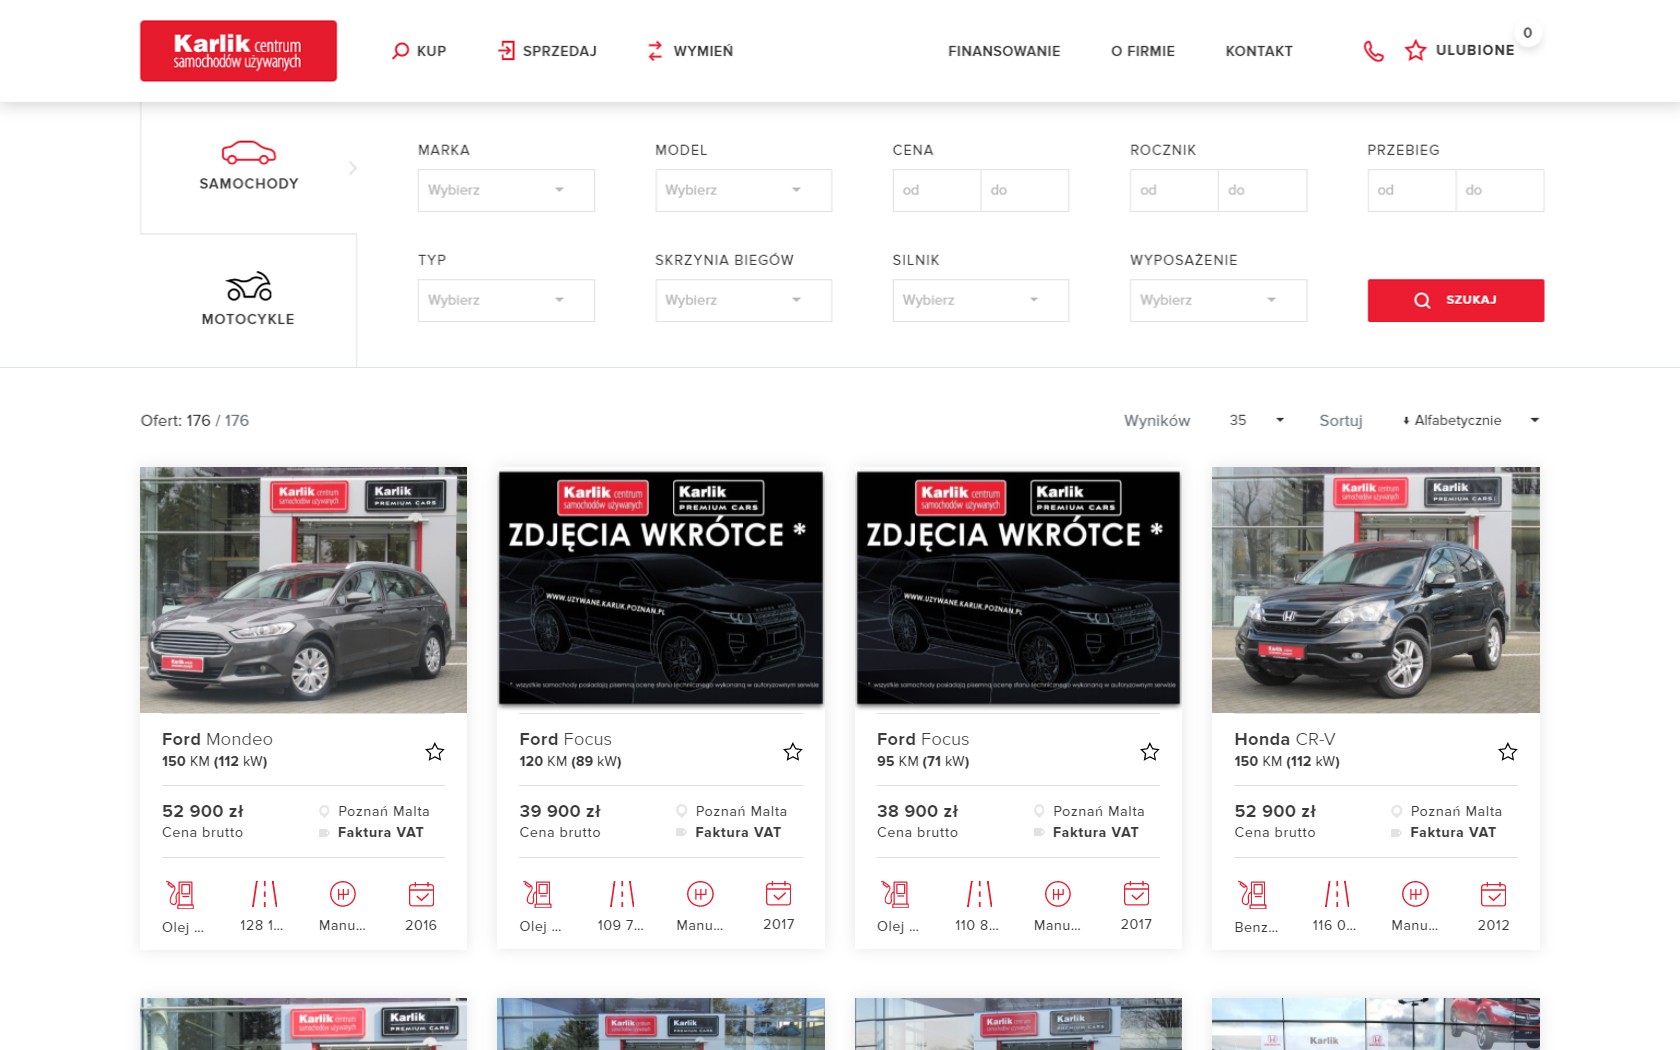Screen dimensions: 1680x1050
Task: Toggle favorite star on Honda CR-V
Action: coord(1507,752)
